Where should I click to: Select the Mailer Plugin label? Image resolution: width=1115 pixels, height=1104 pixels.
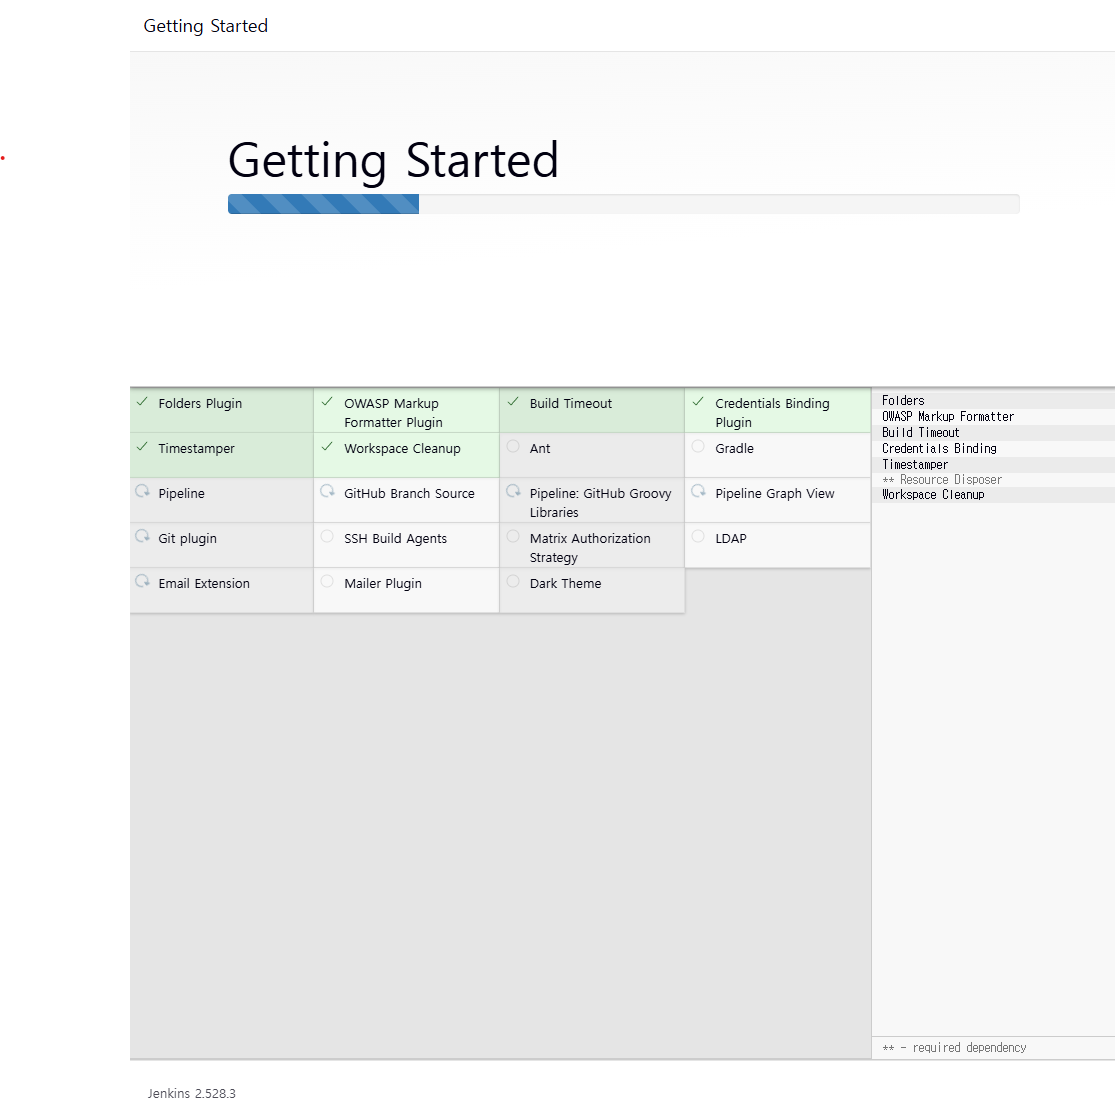383,584
